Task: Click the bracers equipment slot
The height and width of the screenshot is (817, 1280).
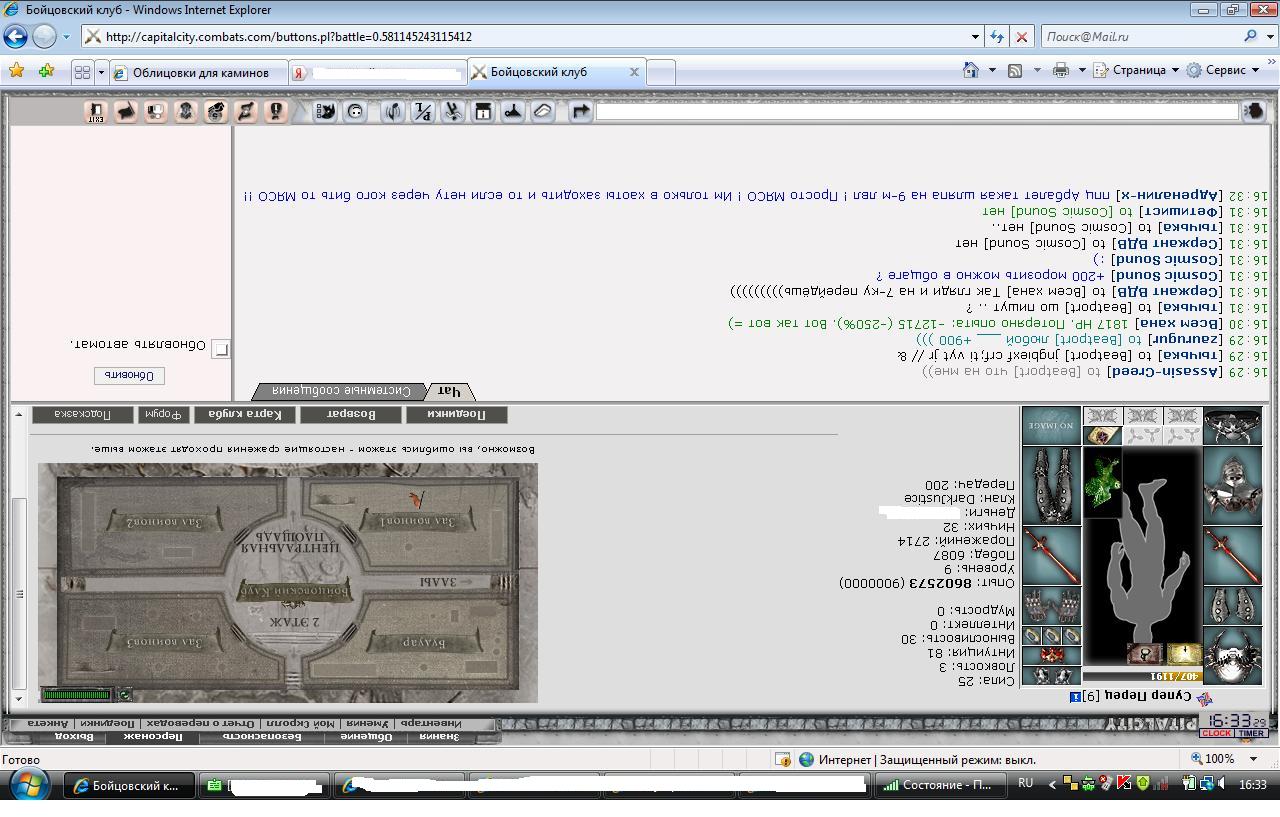Action: coord(1232,606)
